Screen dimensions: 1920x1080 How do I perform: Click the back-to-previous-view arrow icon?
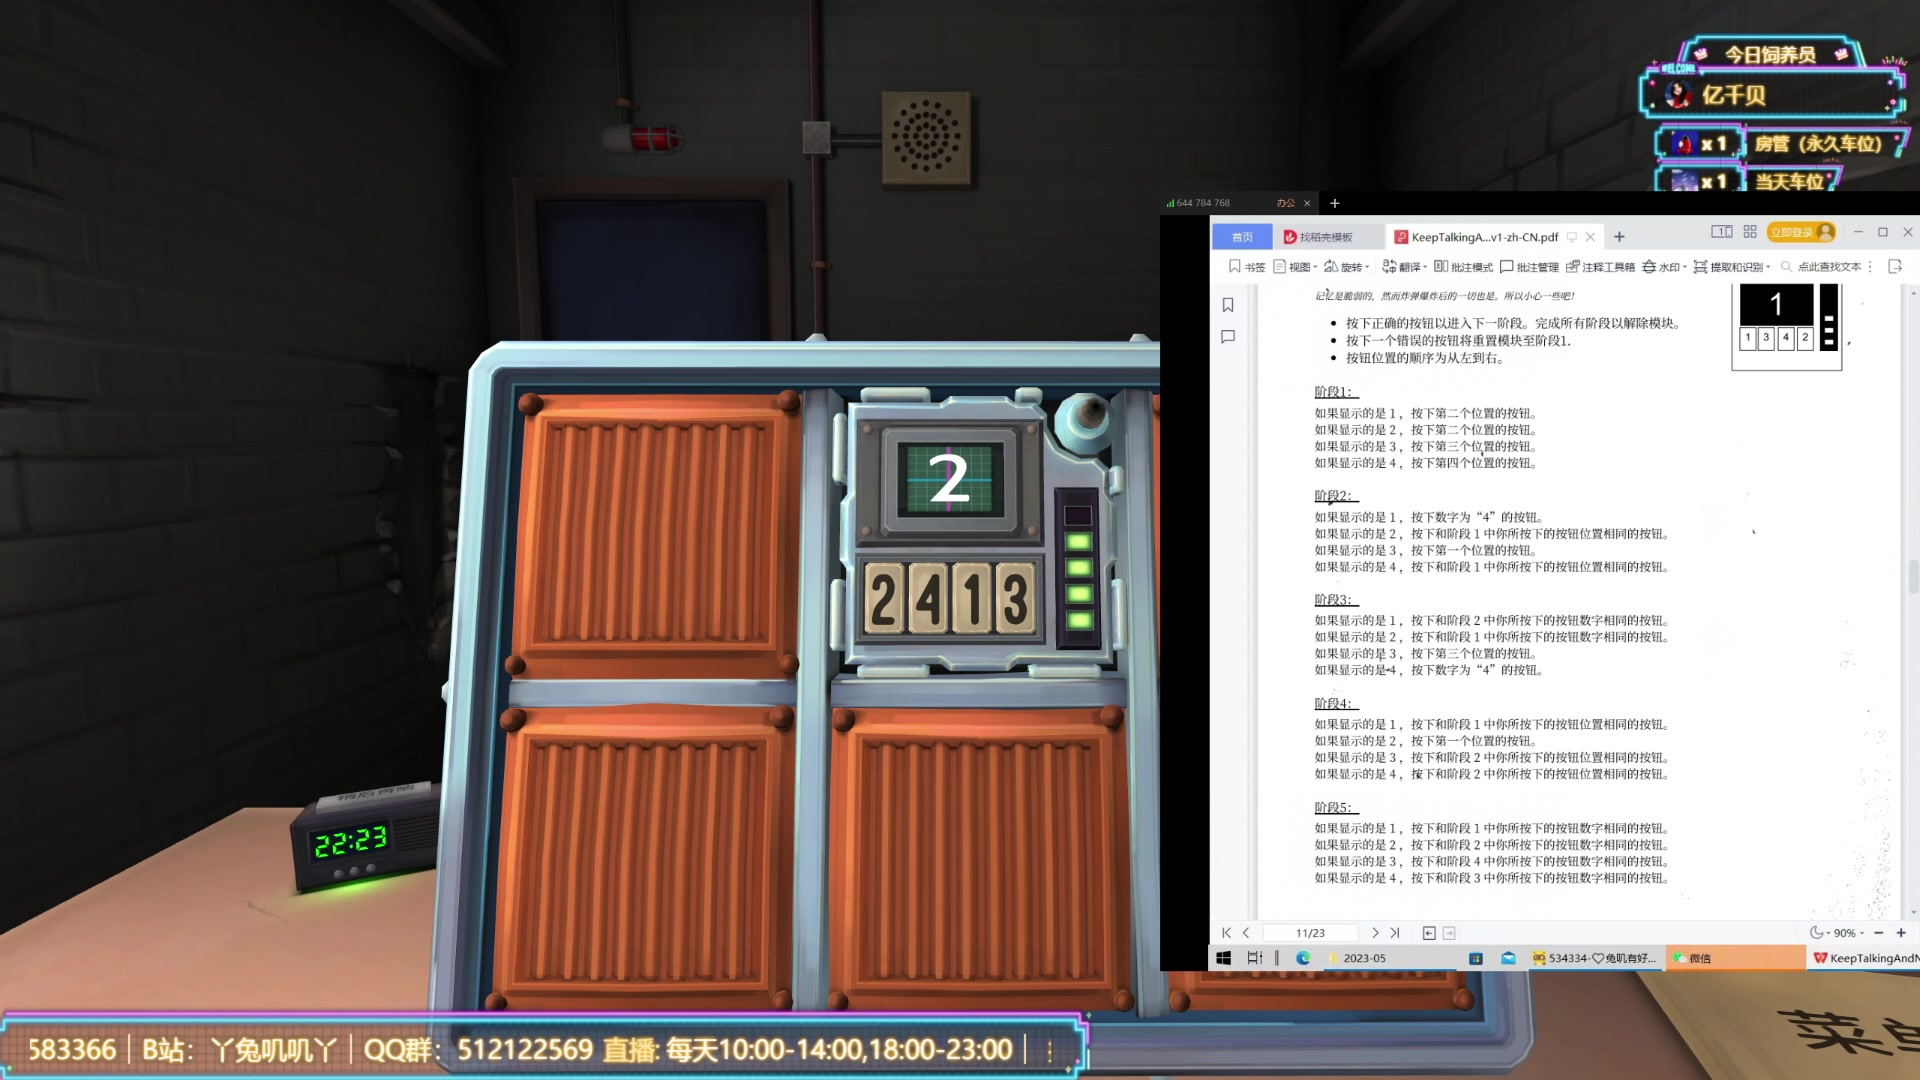pyautogui.click(x=1429, y=933)
